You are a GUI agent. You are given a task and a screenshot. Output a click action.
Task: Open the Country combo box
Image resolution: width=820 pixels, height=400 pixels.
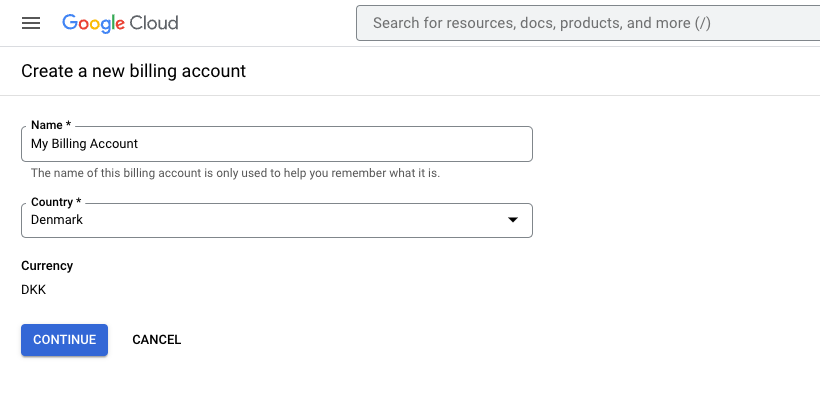[x=277, y=220]
